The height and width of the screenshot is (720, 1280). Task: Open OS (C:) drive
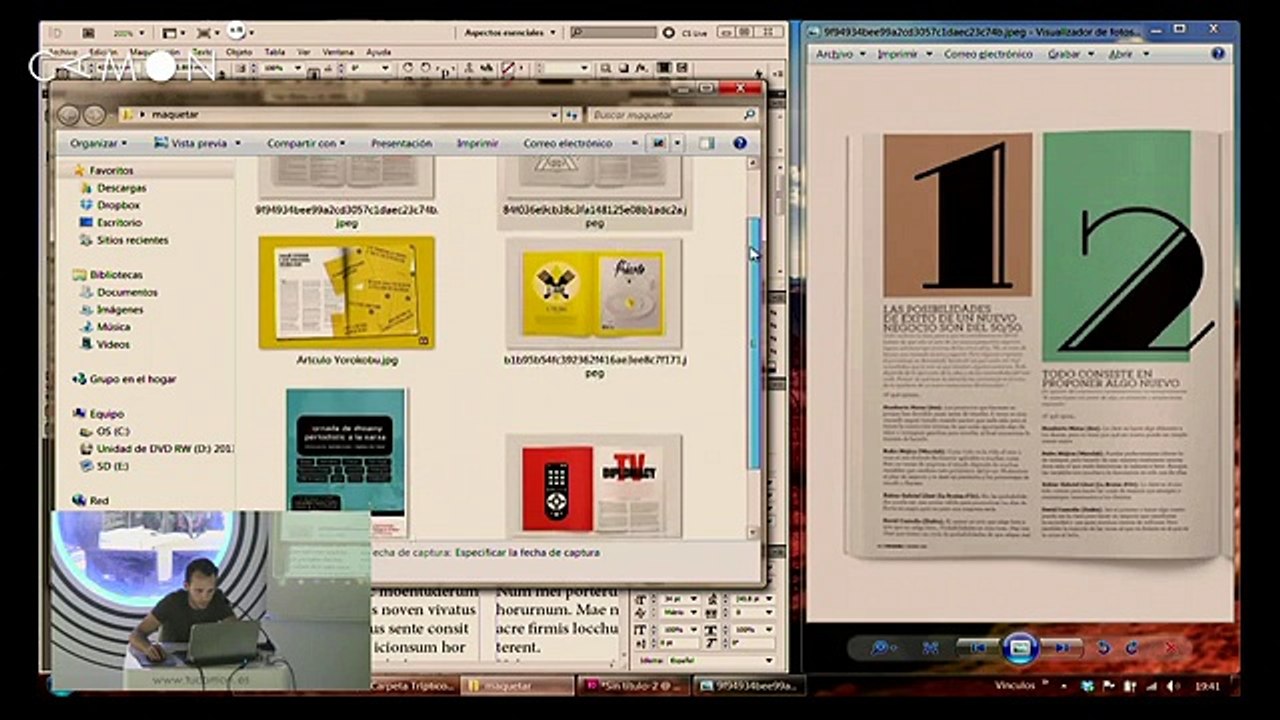click(x=113, y=431)
